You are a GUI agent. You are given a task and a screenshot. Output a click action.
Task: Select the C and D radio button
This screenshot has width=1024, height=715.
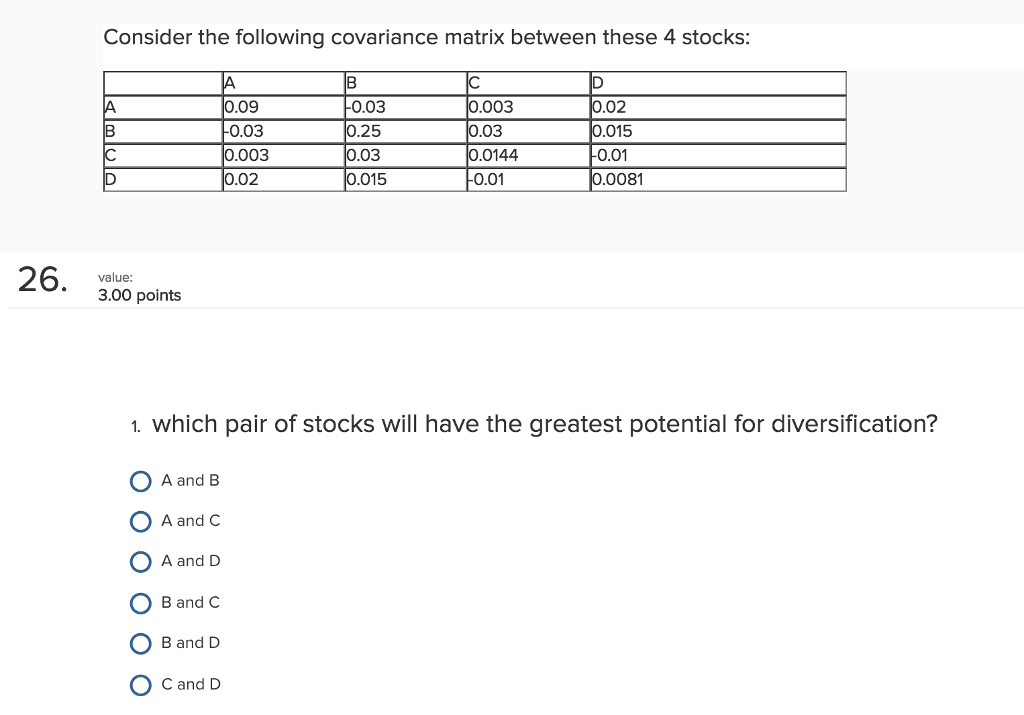(x=140, y=684)
